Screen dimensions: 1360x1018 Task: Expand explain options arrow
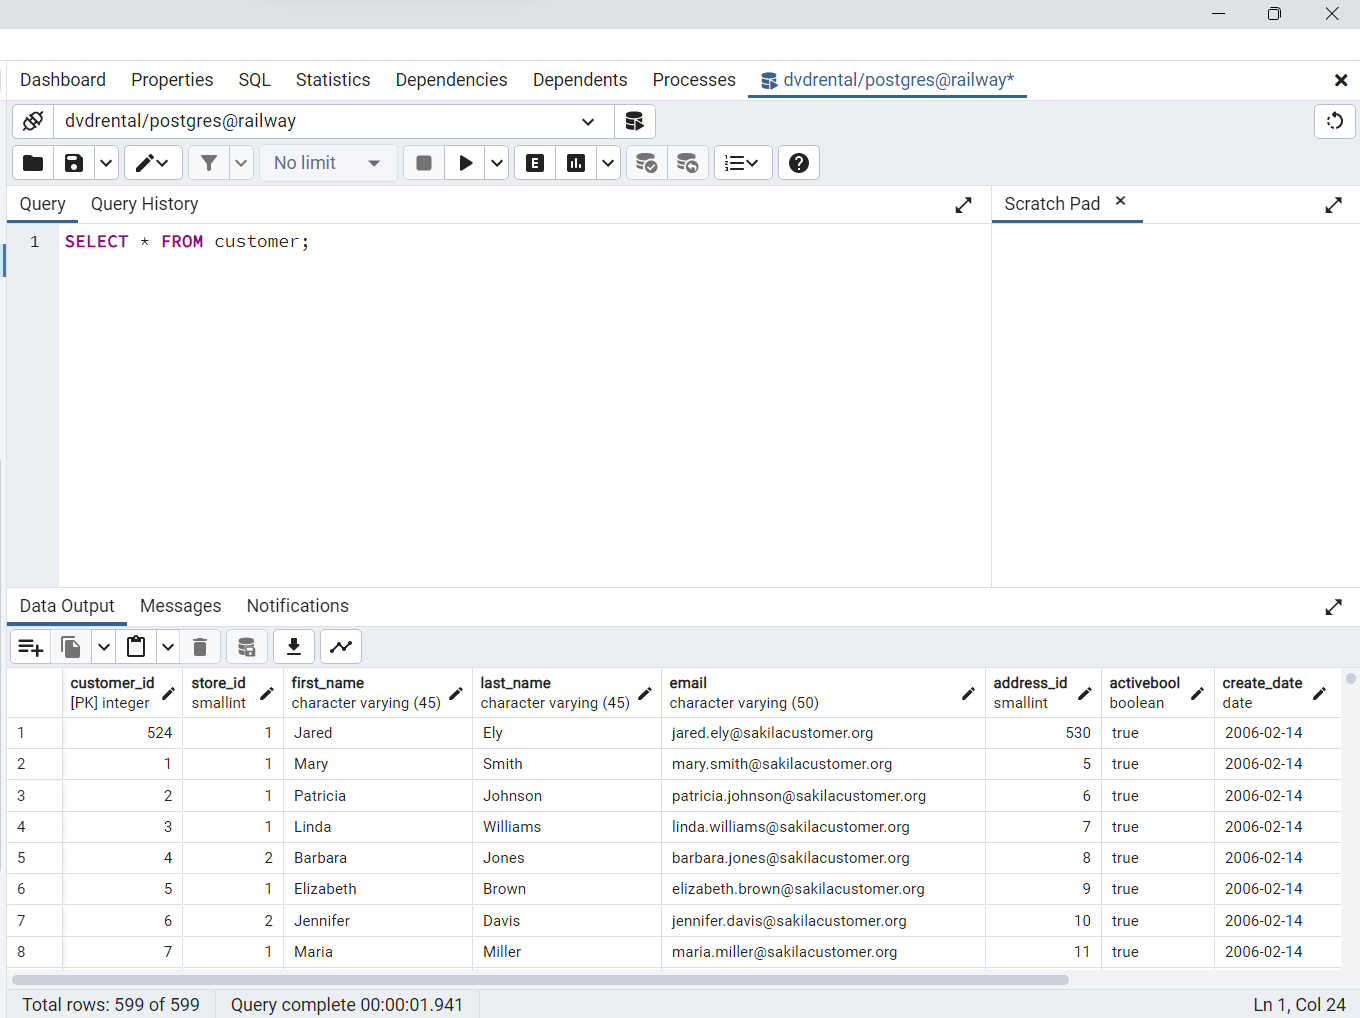[608, 163]
